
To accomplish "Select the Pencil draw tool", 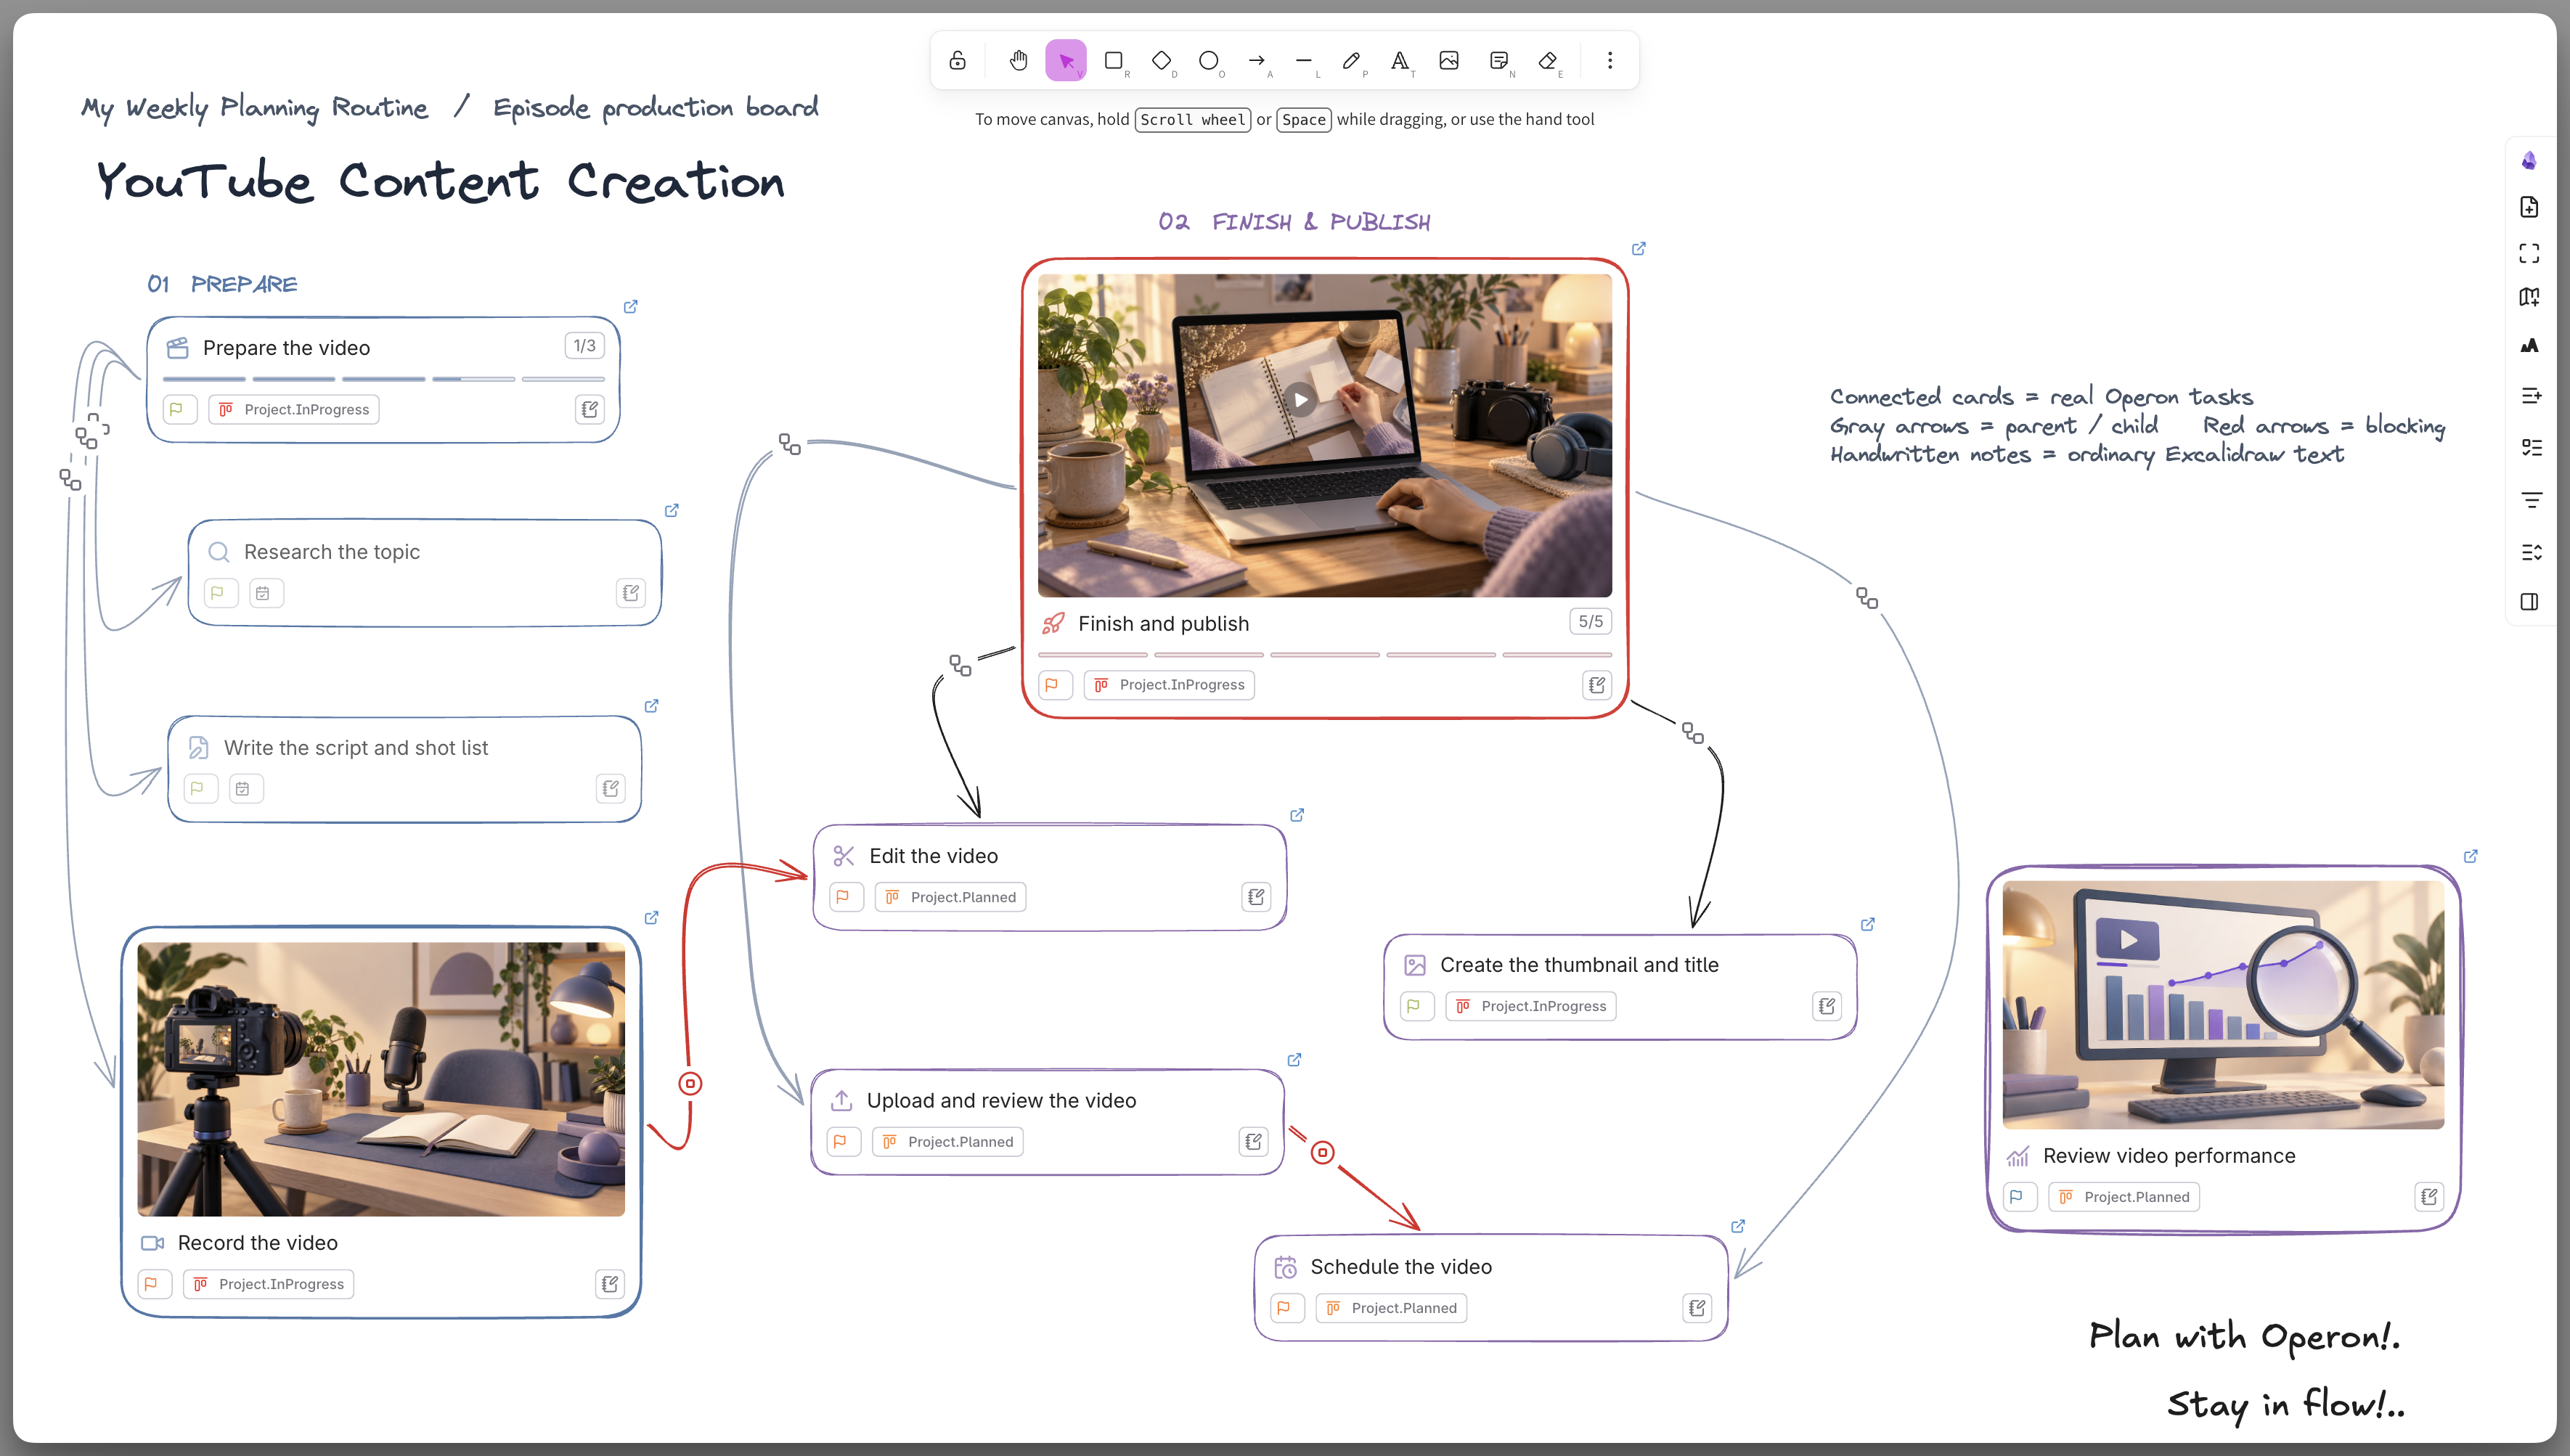I will pos(1352,61).
